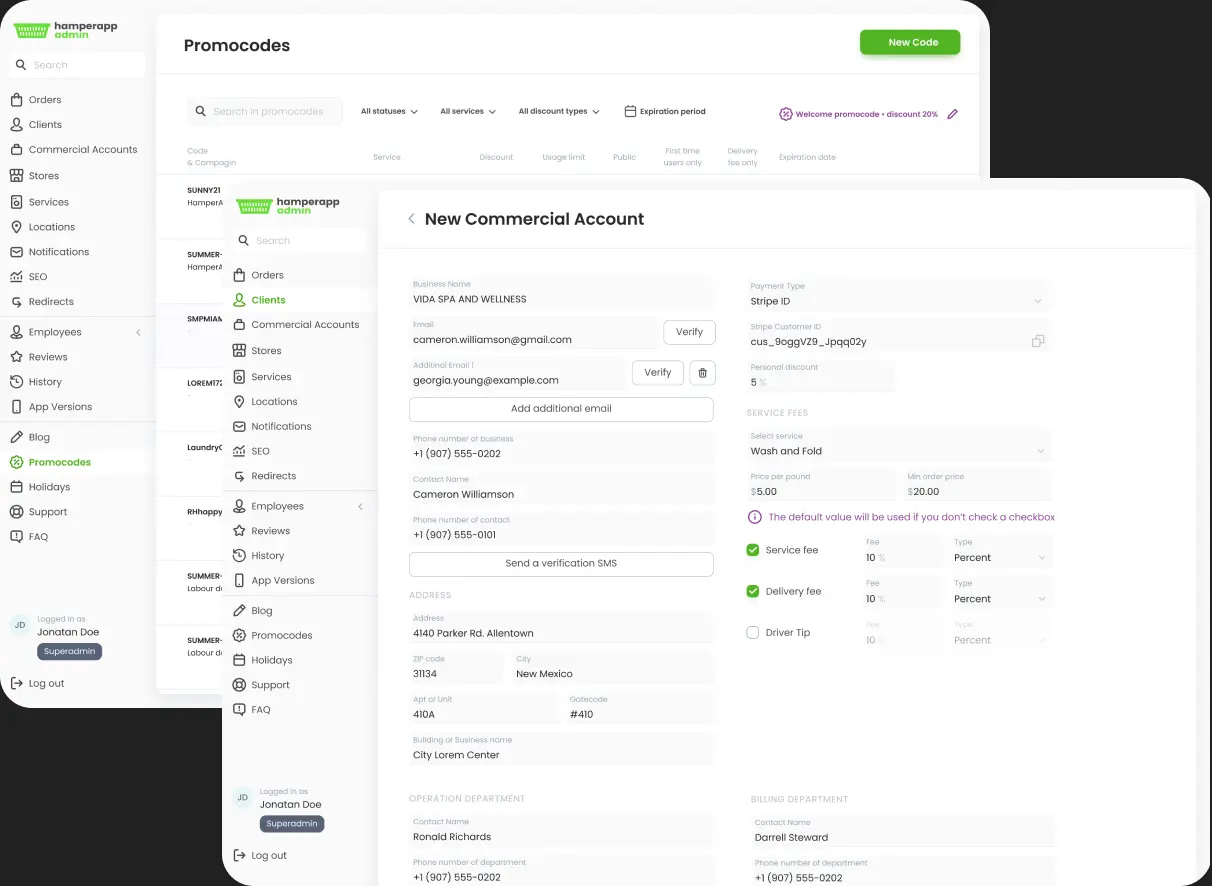Open All statuses filter dropdown
Image resolution: width=1212 pixels, height=886 pixels.
pyautogui.click(x=389, y=111)
